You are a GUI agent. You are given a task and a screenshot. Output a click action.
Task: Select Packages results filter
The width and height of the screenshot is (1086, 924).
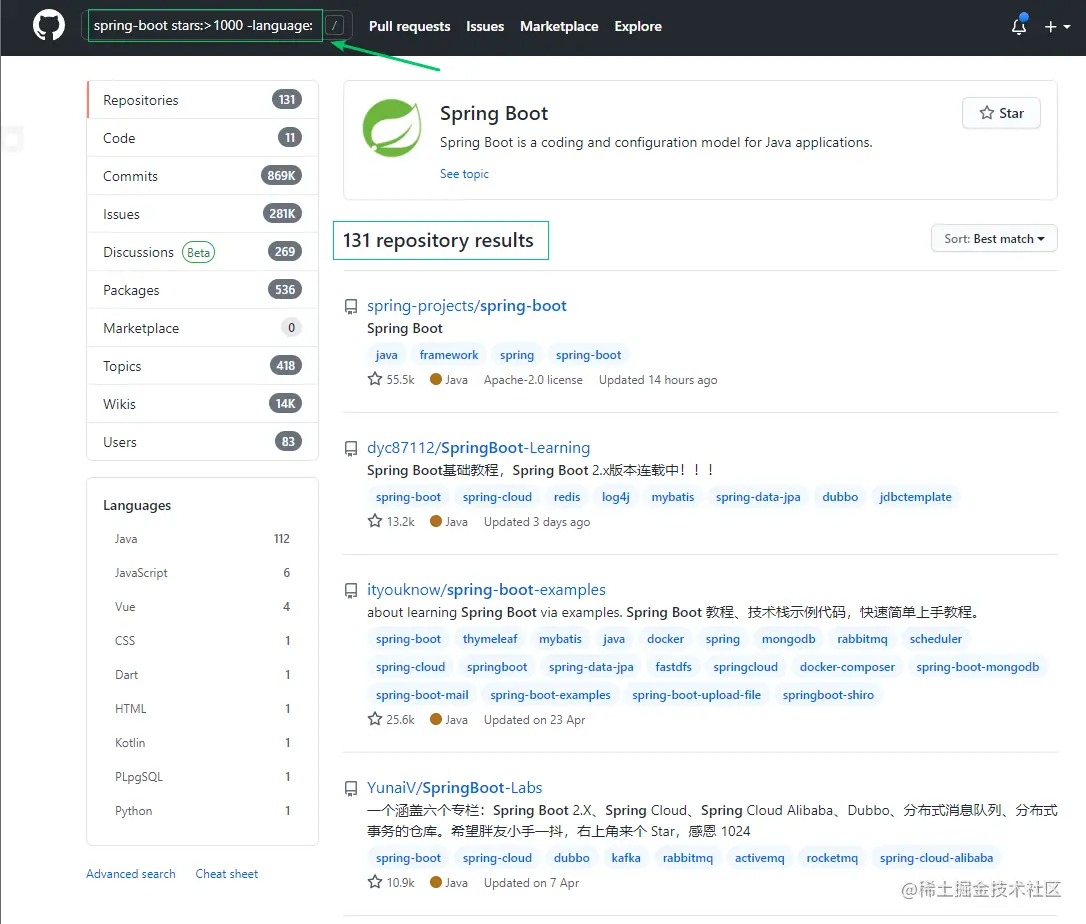[x=202, y=290]
